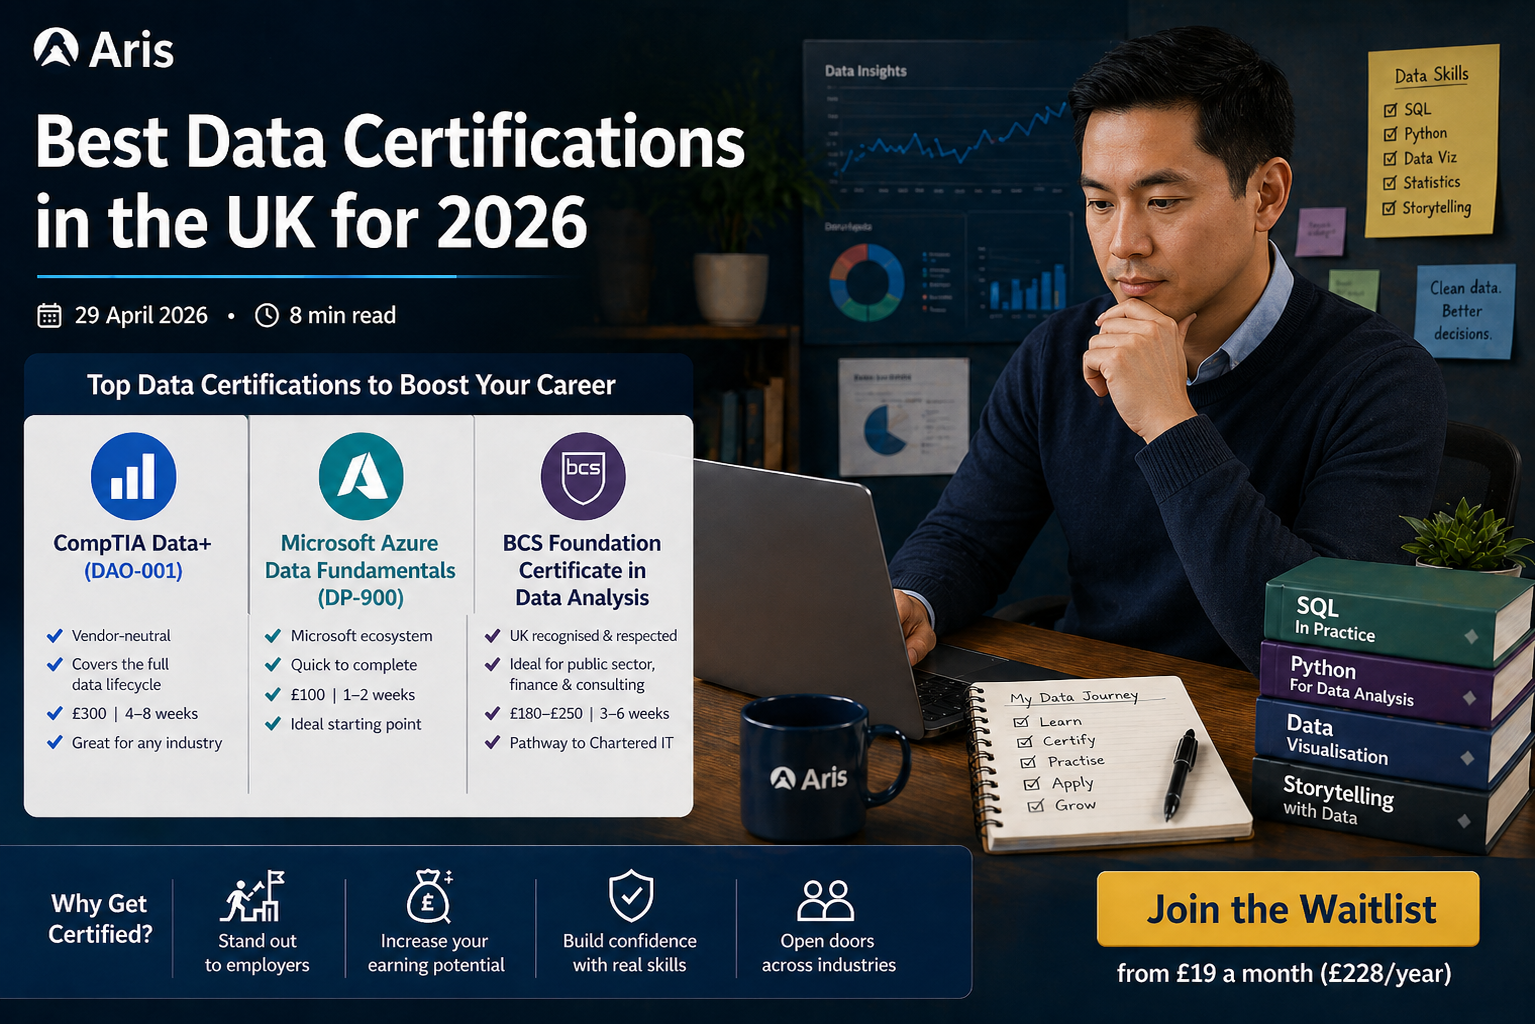Click the text £100 | 1–2 weeks
Image resolution: width=1535 pixels, height=1024 pixels.
353,694
